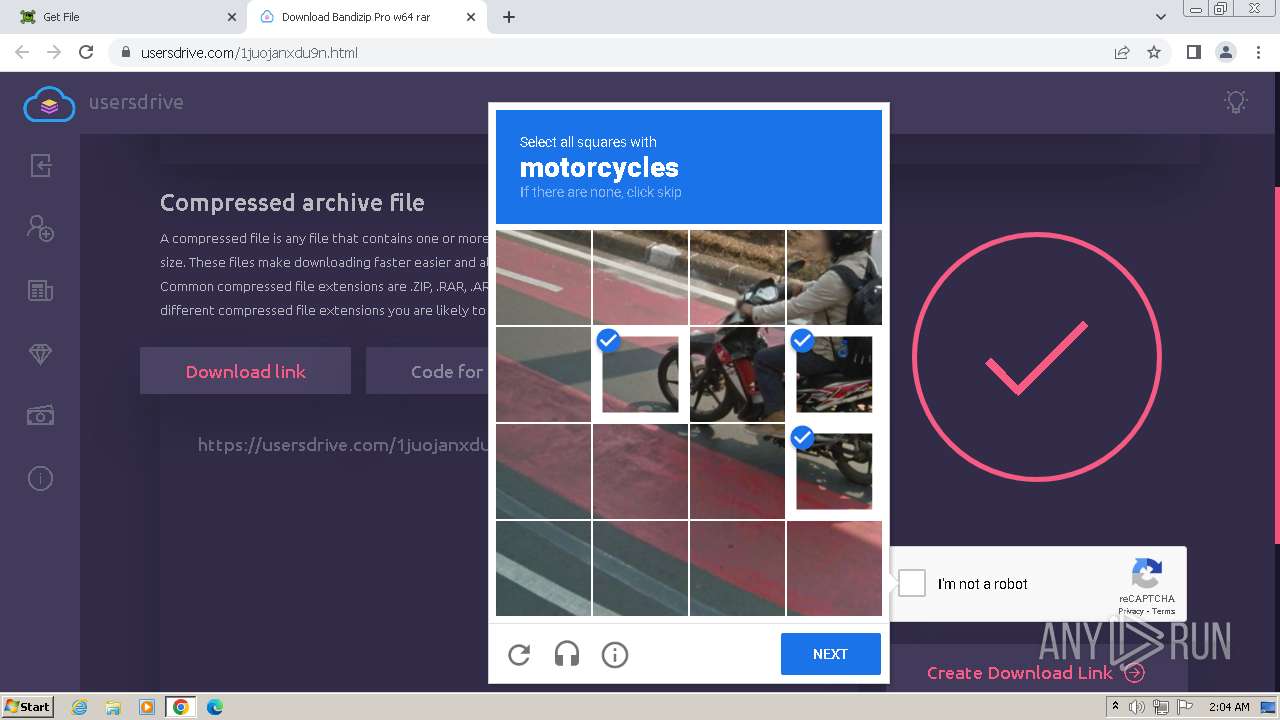
Task: Open the Windows Start menu
Action: pyautogui.click(x=27, y=706)
